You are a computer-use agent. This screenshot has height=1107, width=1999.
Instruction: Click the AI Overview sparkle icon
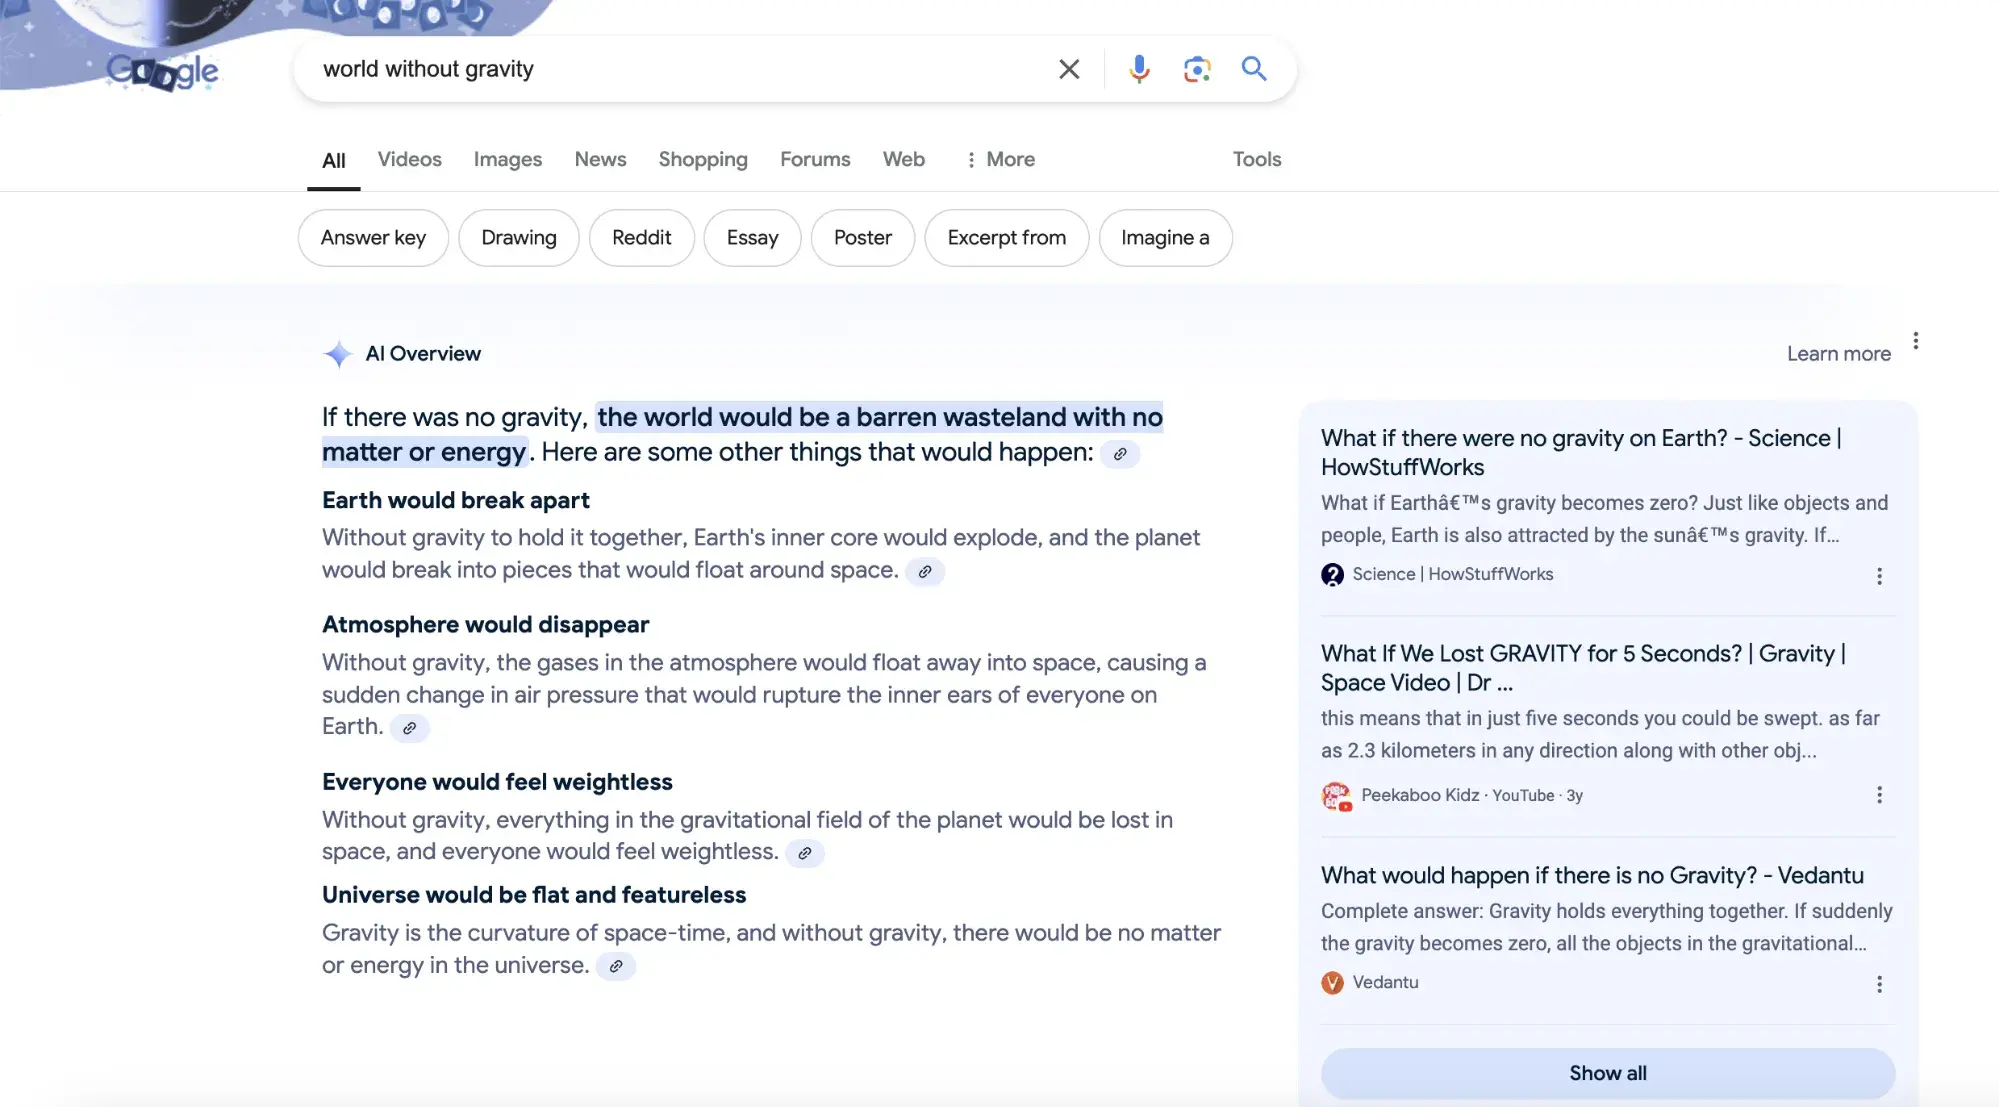337,352
